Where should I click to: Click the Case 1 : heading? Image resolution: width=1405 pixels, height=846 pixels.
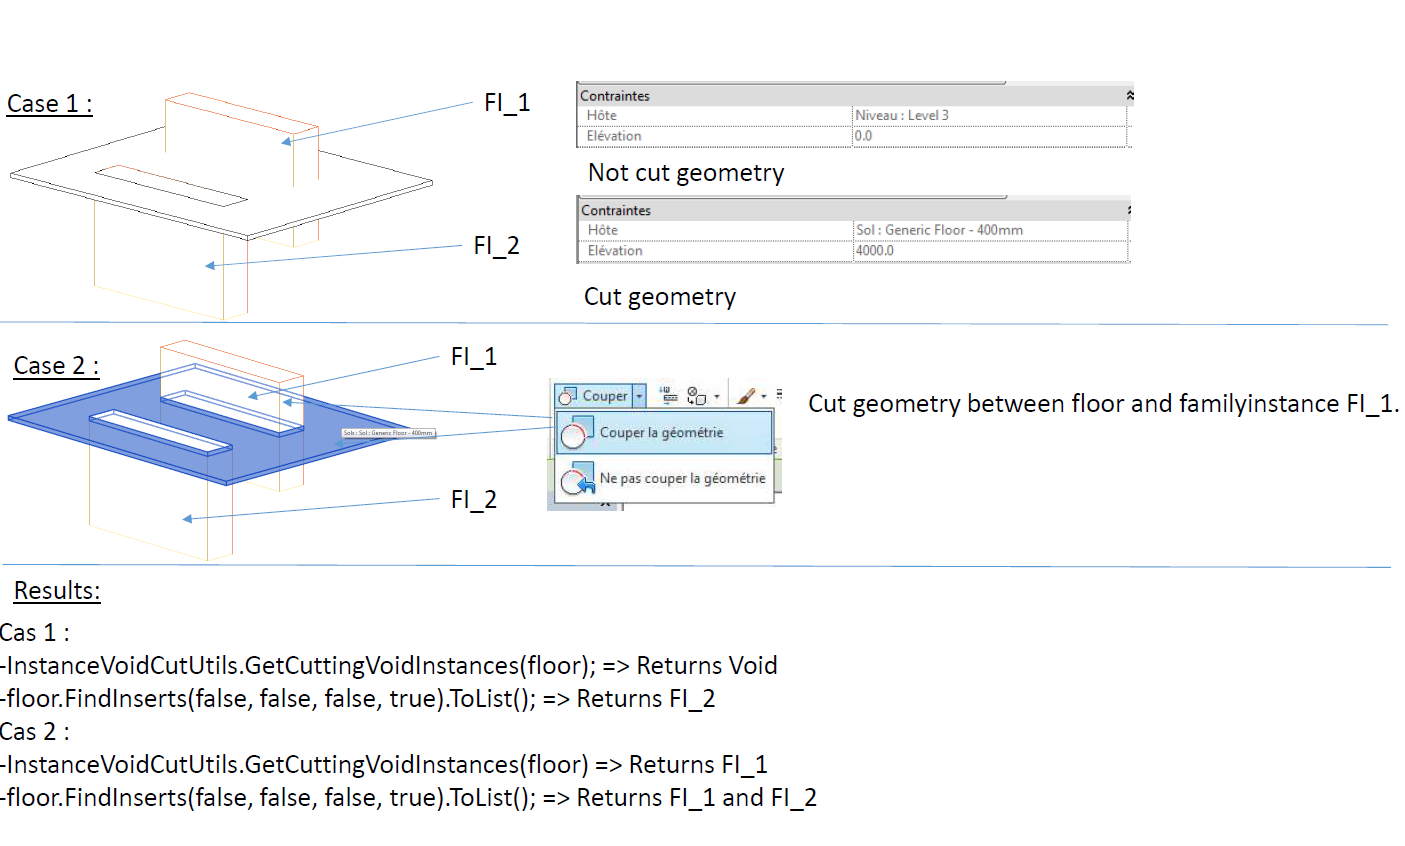tap(50, 104)
